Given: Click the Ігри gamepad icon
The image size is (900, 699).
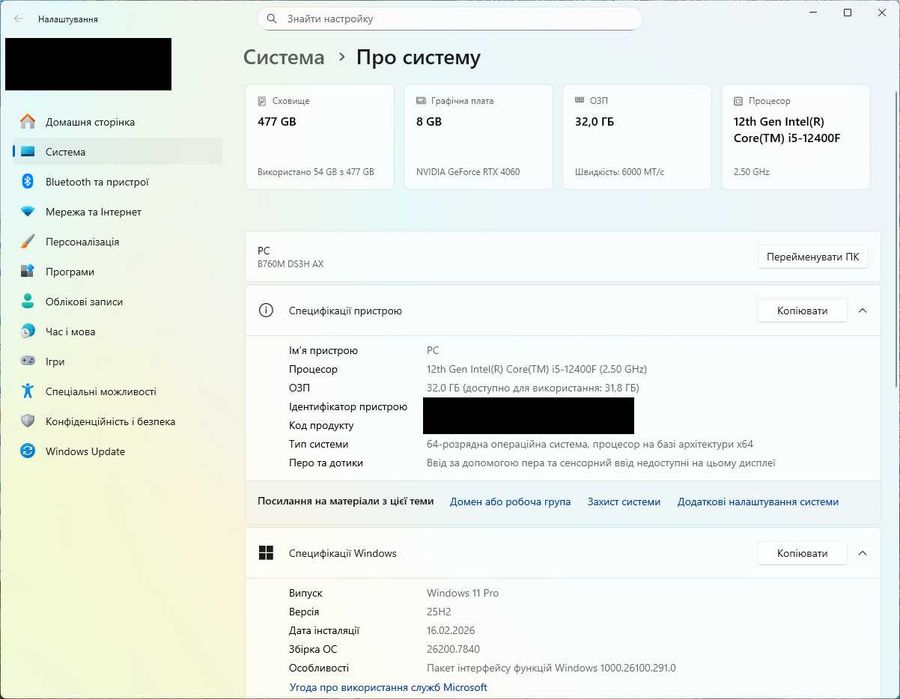Looking at the screenshot, I should (28, 361).
